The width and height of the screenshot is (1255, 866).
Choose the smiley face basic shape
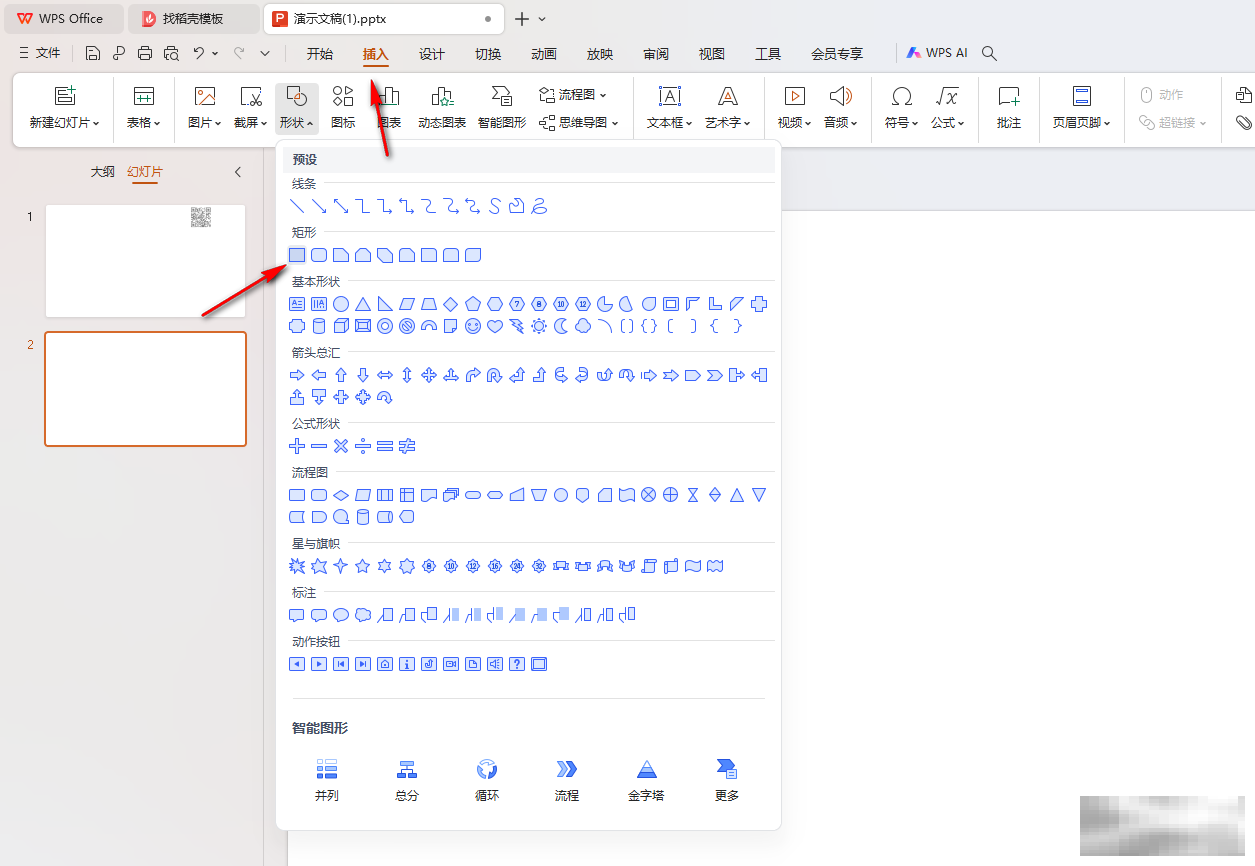tap(473, 326)
